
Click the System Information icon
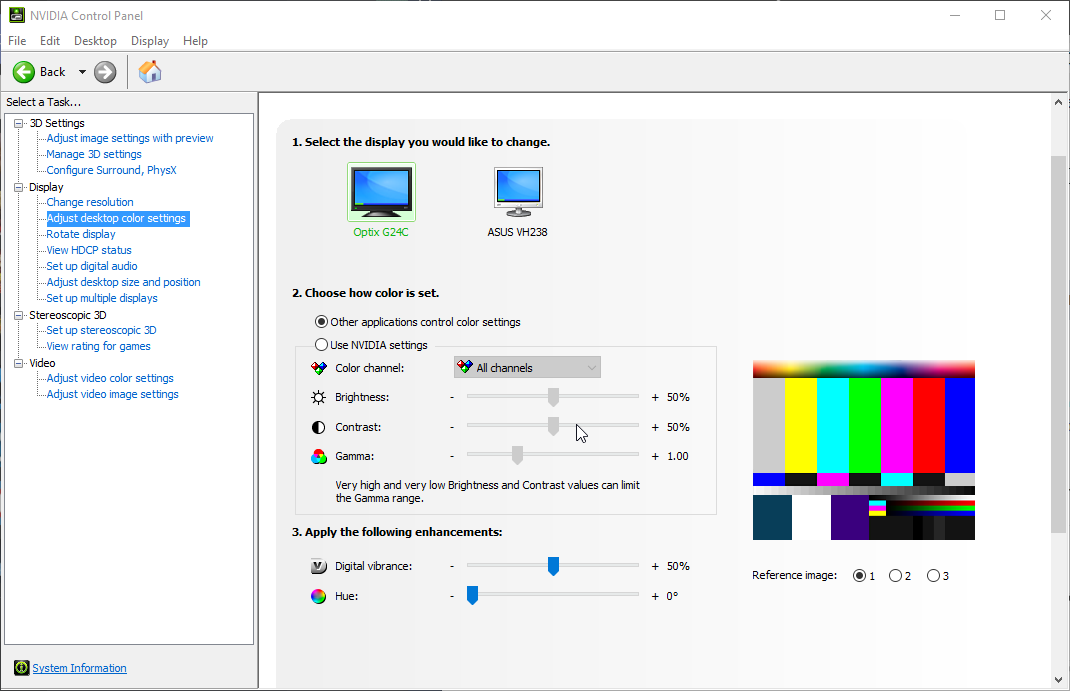tap(21, 668)
